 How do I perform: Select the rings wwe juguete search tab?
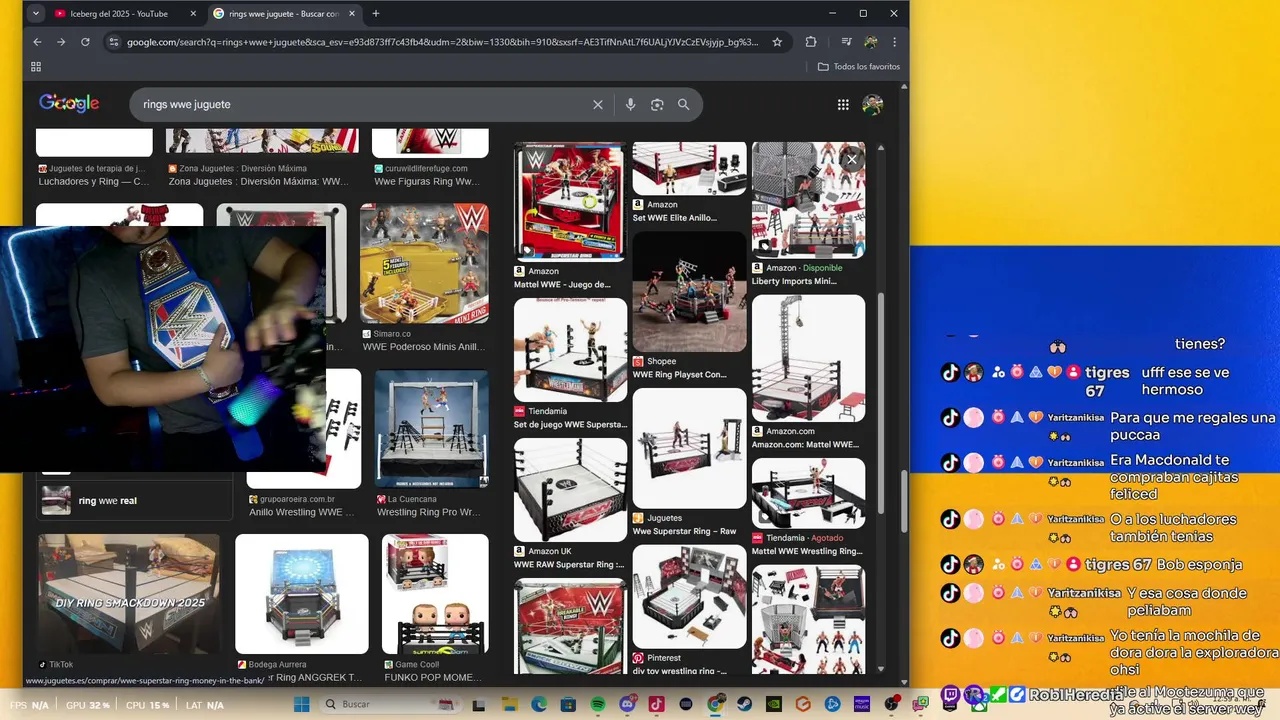pyautogui.click(x=284, y=14)
